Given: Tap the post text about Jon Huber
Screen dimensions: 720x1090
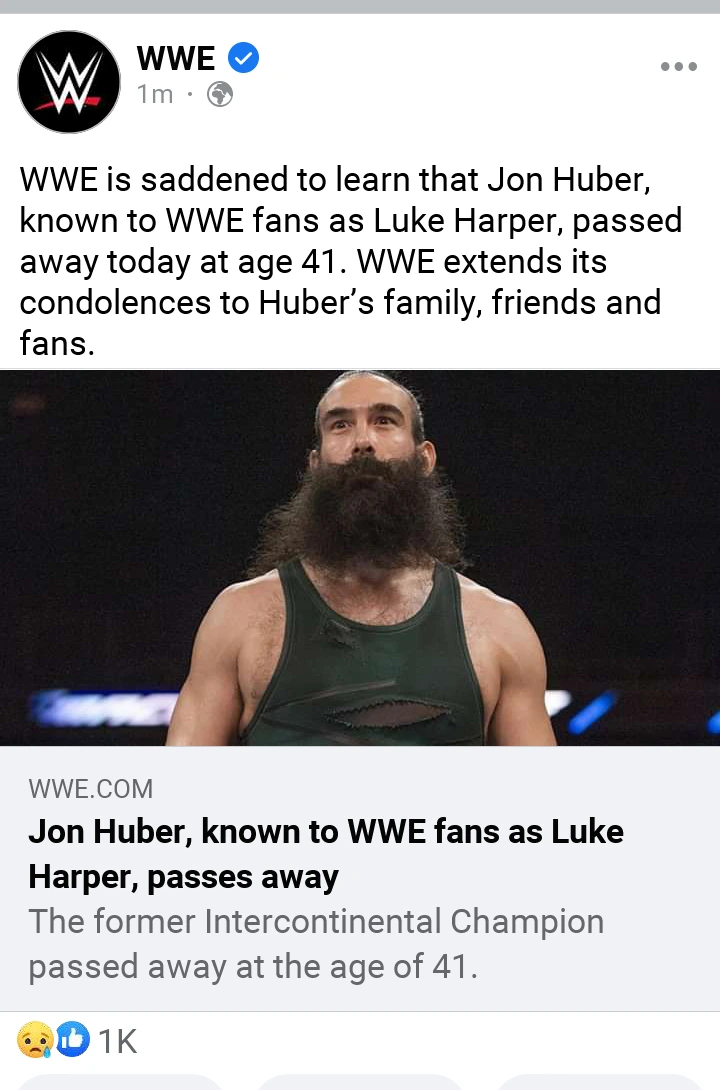Looking at the screenshot, I should click(x=350, y=261).
